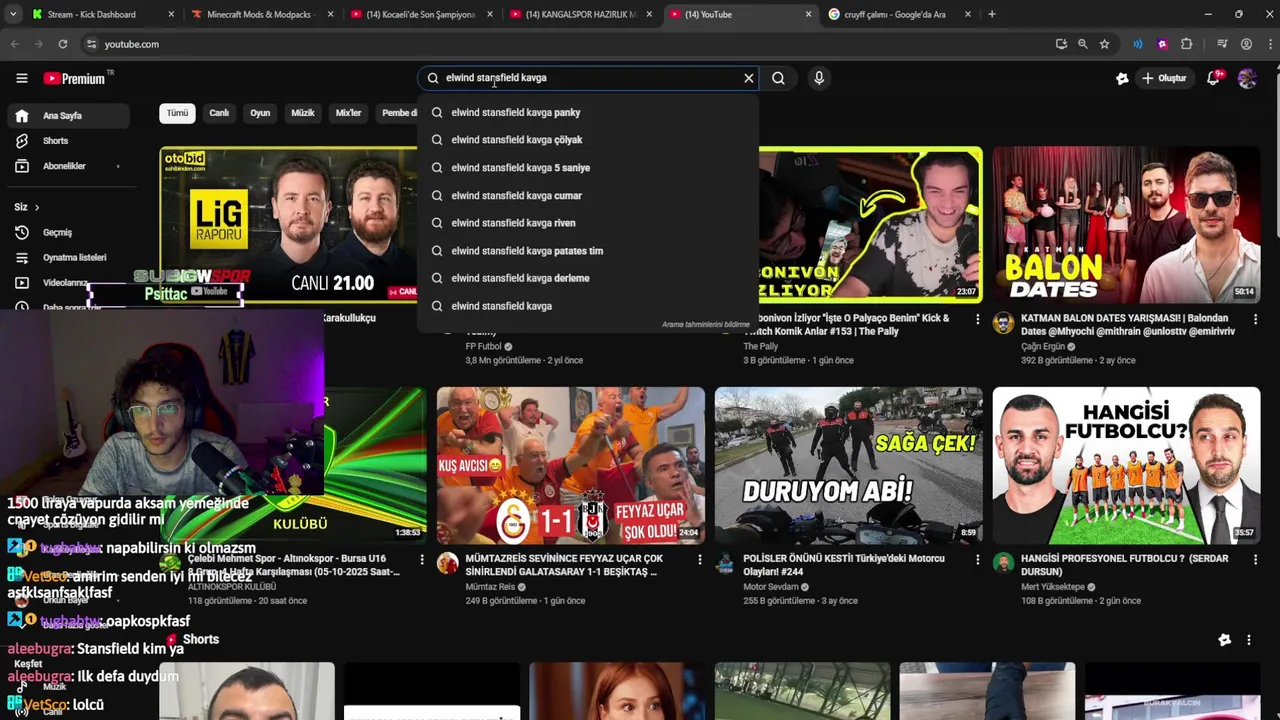Open Geçmiş history in the sidebar

[x=70, y=232]
